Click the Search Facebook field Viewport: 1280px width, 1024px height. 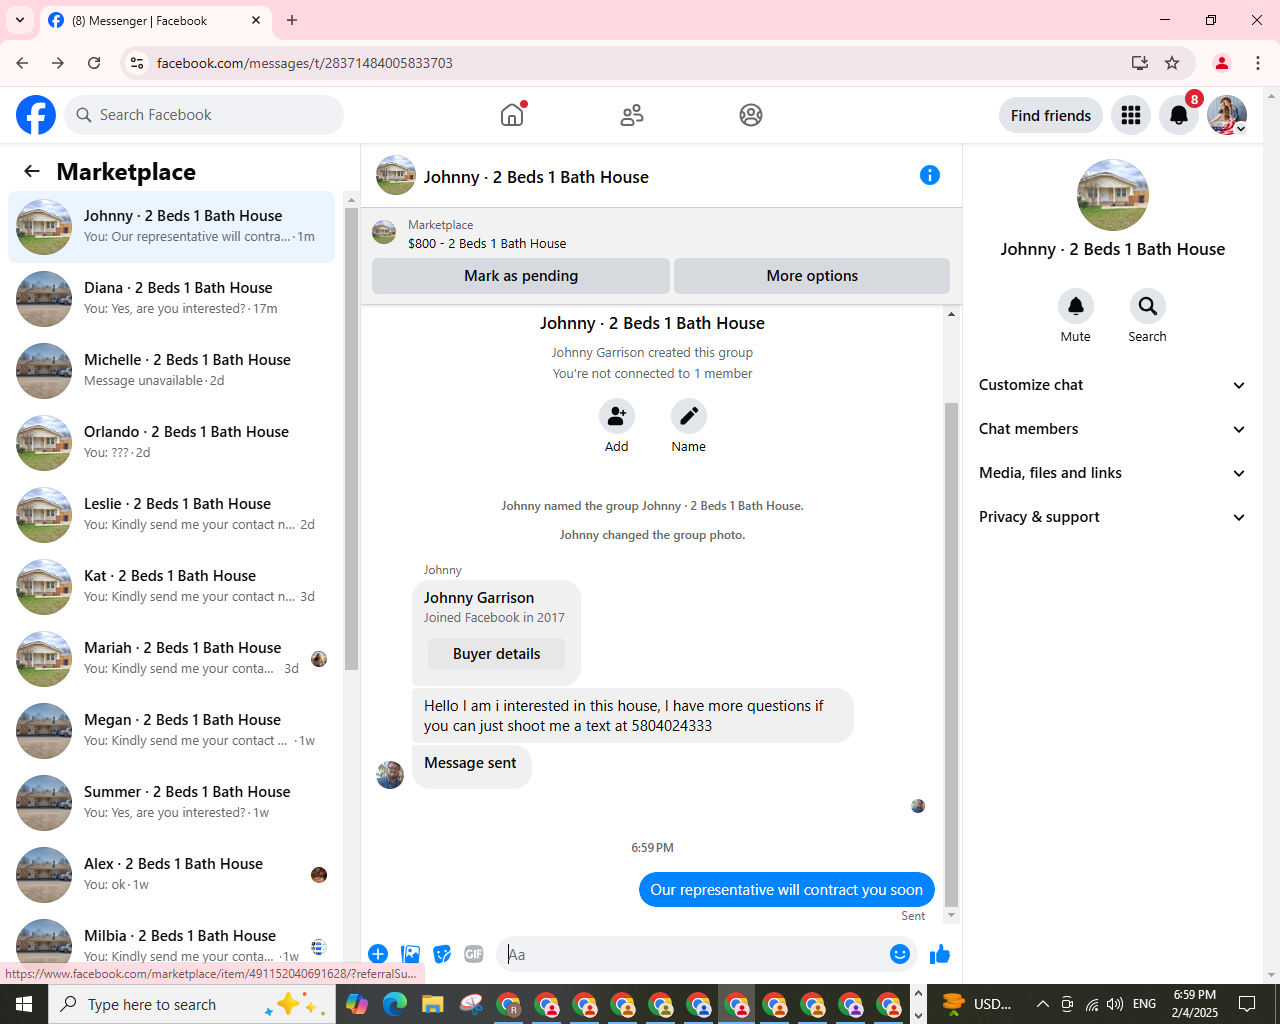point(204,115)
